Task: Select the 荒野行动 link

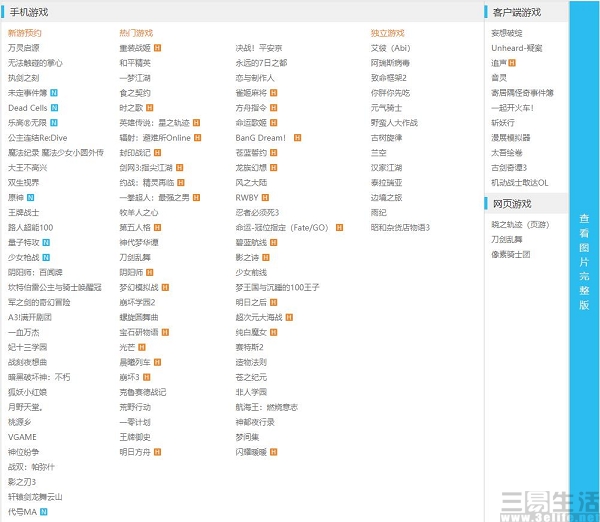Action: point(135,407)
